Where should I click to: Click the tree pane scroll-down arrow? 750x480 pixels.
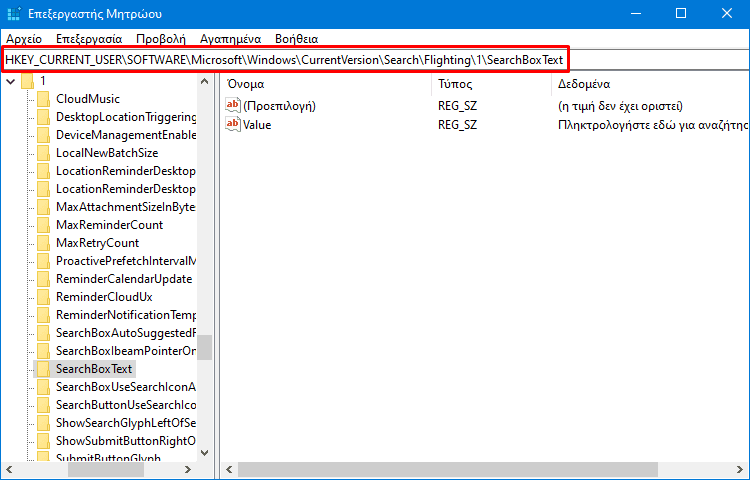tap(205, 452)
